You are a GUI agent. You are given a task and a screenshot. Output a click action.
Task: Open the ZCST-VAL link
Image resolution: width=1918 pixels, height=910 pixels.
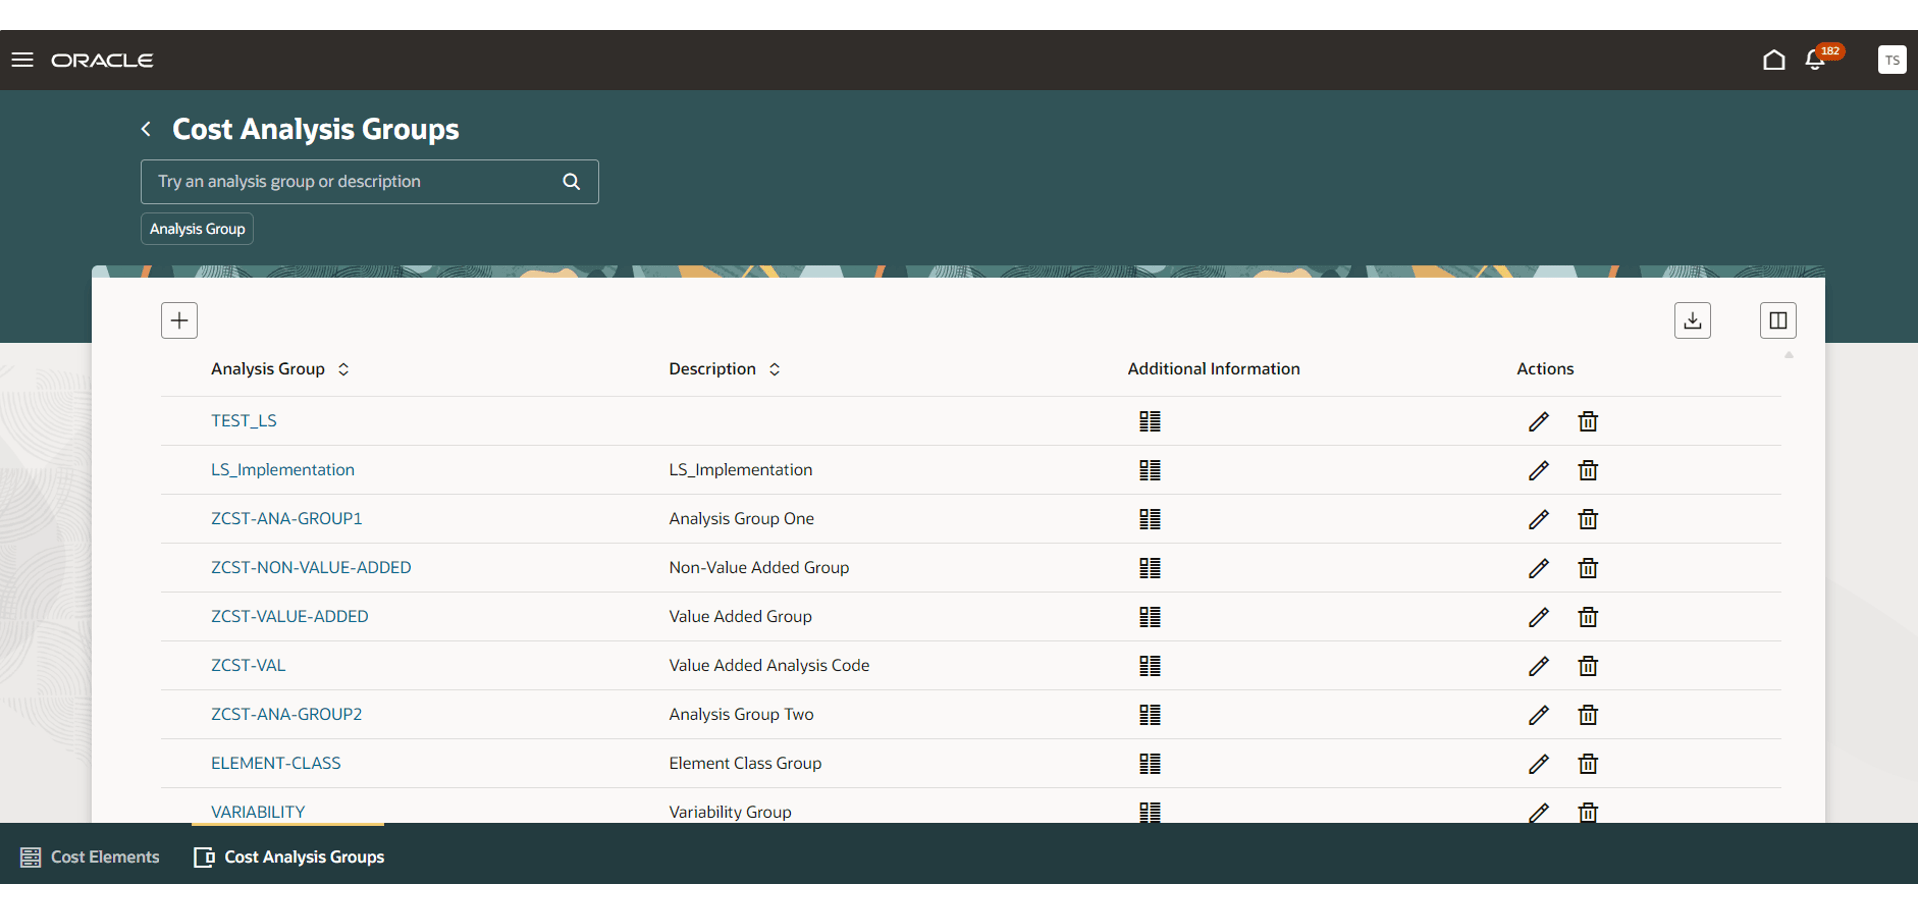pos(248,666)
